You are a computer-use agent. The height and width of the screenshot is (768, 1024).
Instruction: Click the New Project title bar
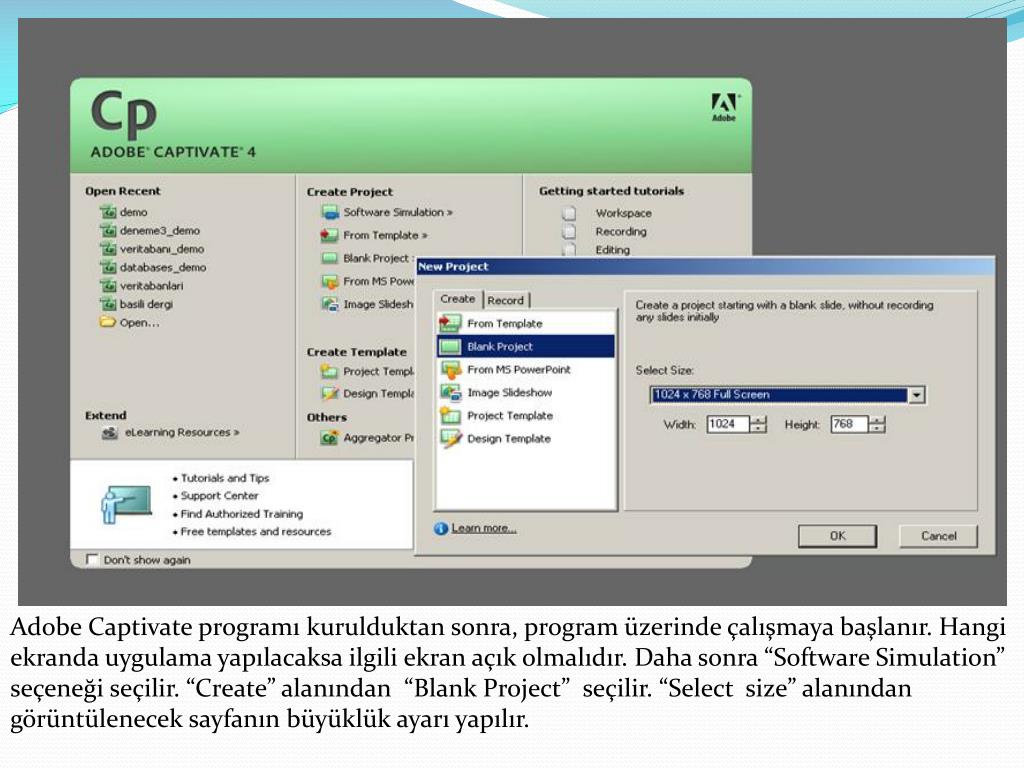tap(705, 266)
